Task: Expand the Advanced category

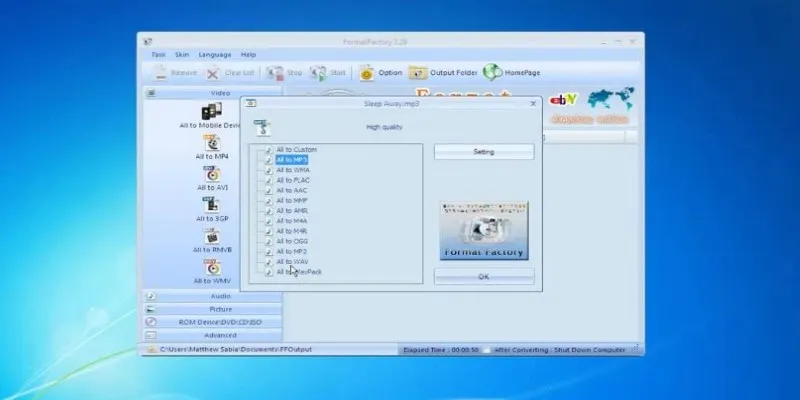Action: pos(213,335)
